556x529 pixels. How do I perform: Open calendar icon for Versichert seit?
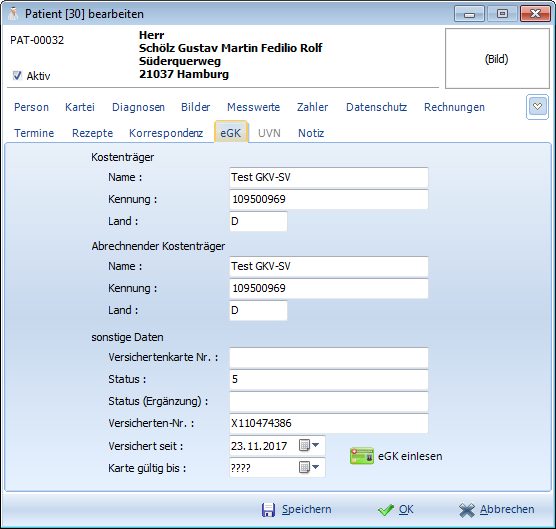click(304, 445)
